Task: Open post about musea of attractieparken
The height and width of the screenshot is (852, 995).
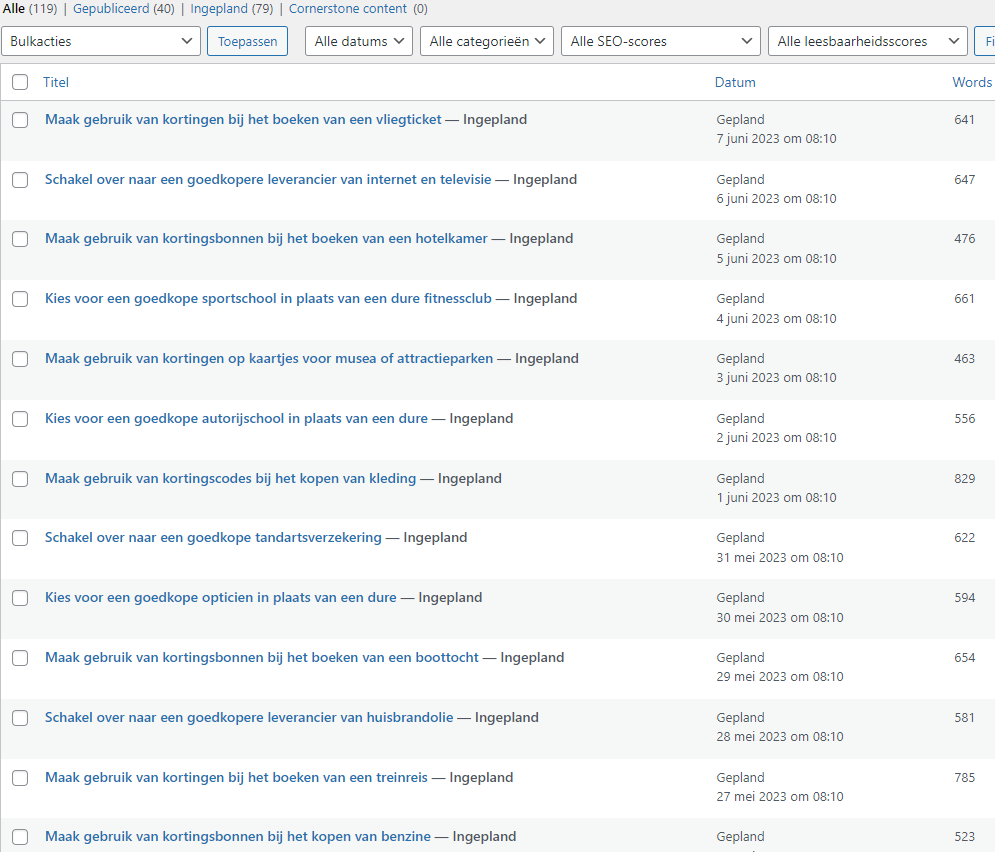Action: coord(269,358)
